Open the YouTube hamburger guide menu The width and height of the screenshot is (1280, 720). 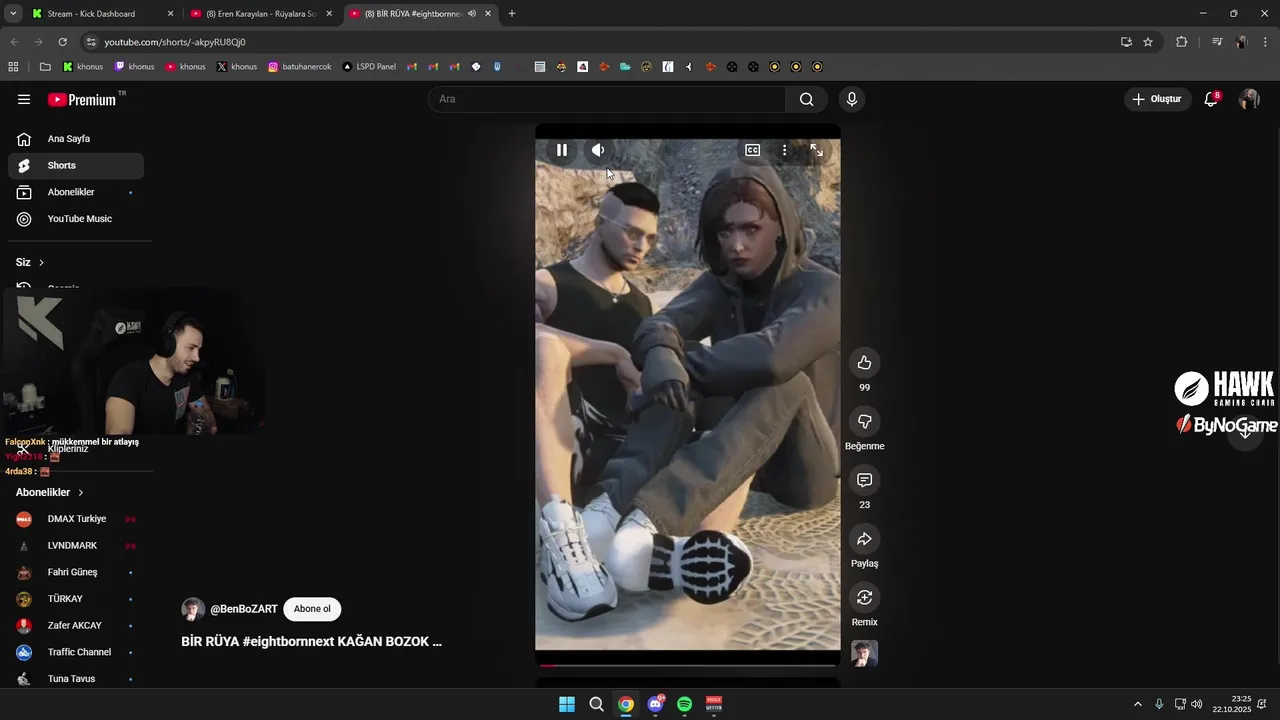point(24,99)
